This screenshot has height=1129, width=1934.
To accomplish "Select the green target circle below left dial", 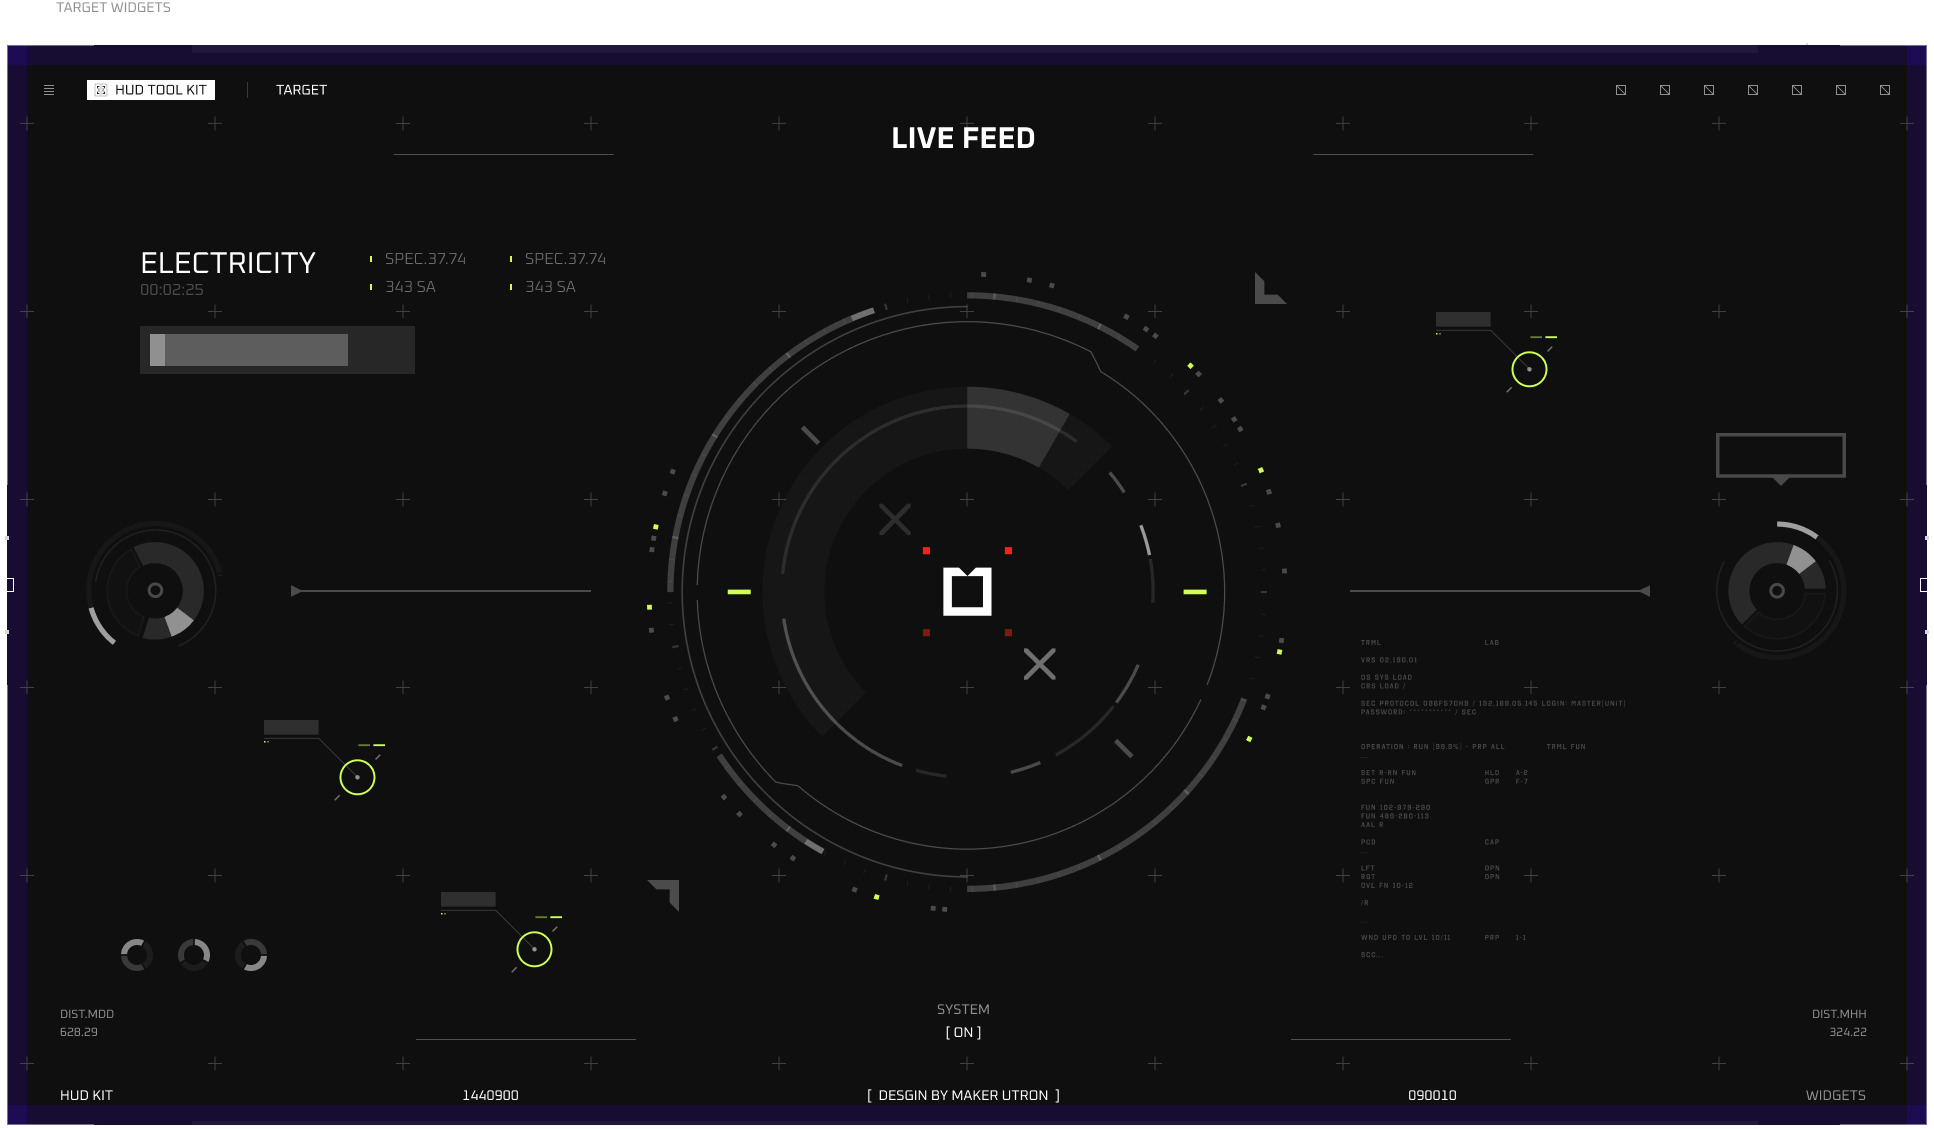I will point(357,777).
